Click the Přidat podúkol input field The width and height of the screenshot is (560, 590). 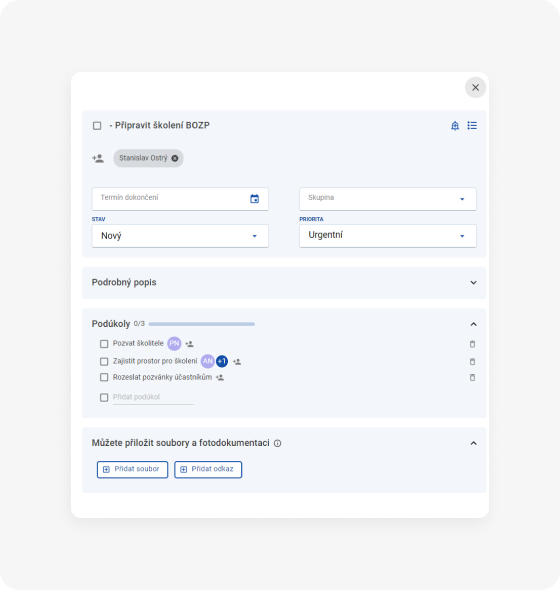(153, 397)
